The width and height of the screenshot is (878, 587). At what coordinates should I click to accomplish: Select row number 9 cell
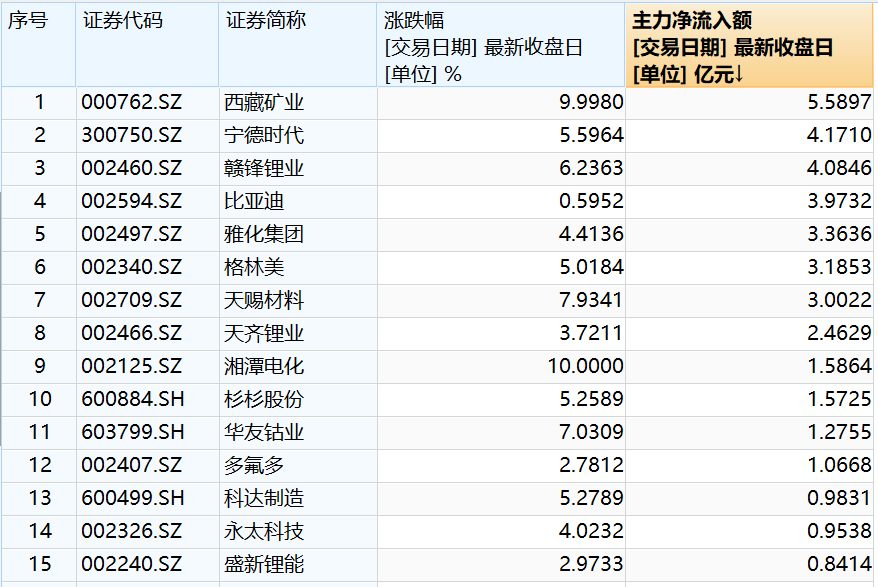pos(39,367)
